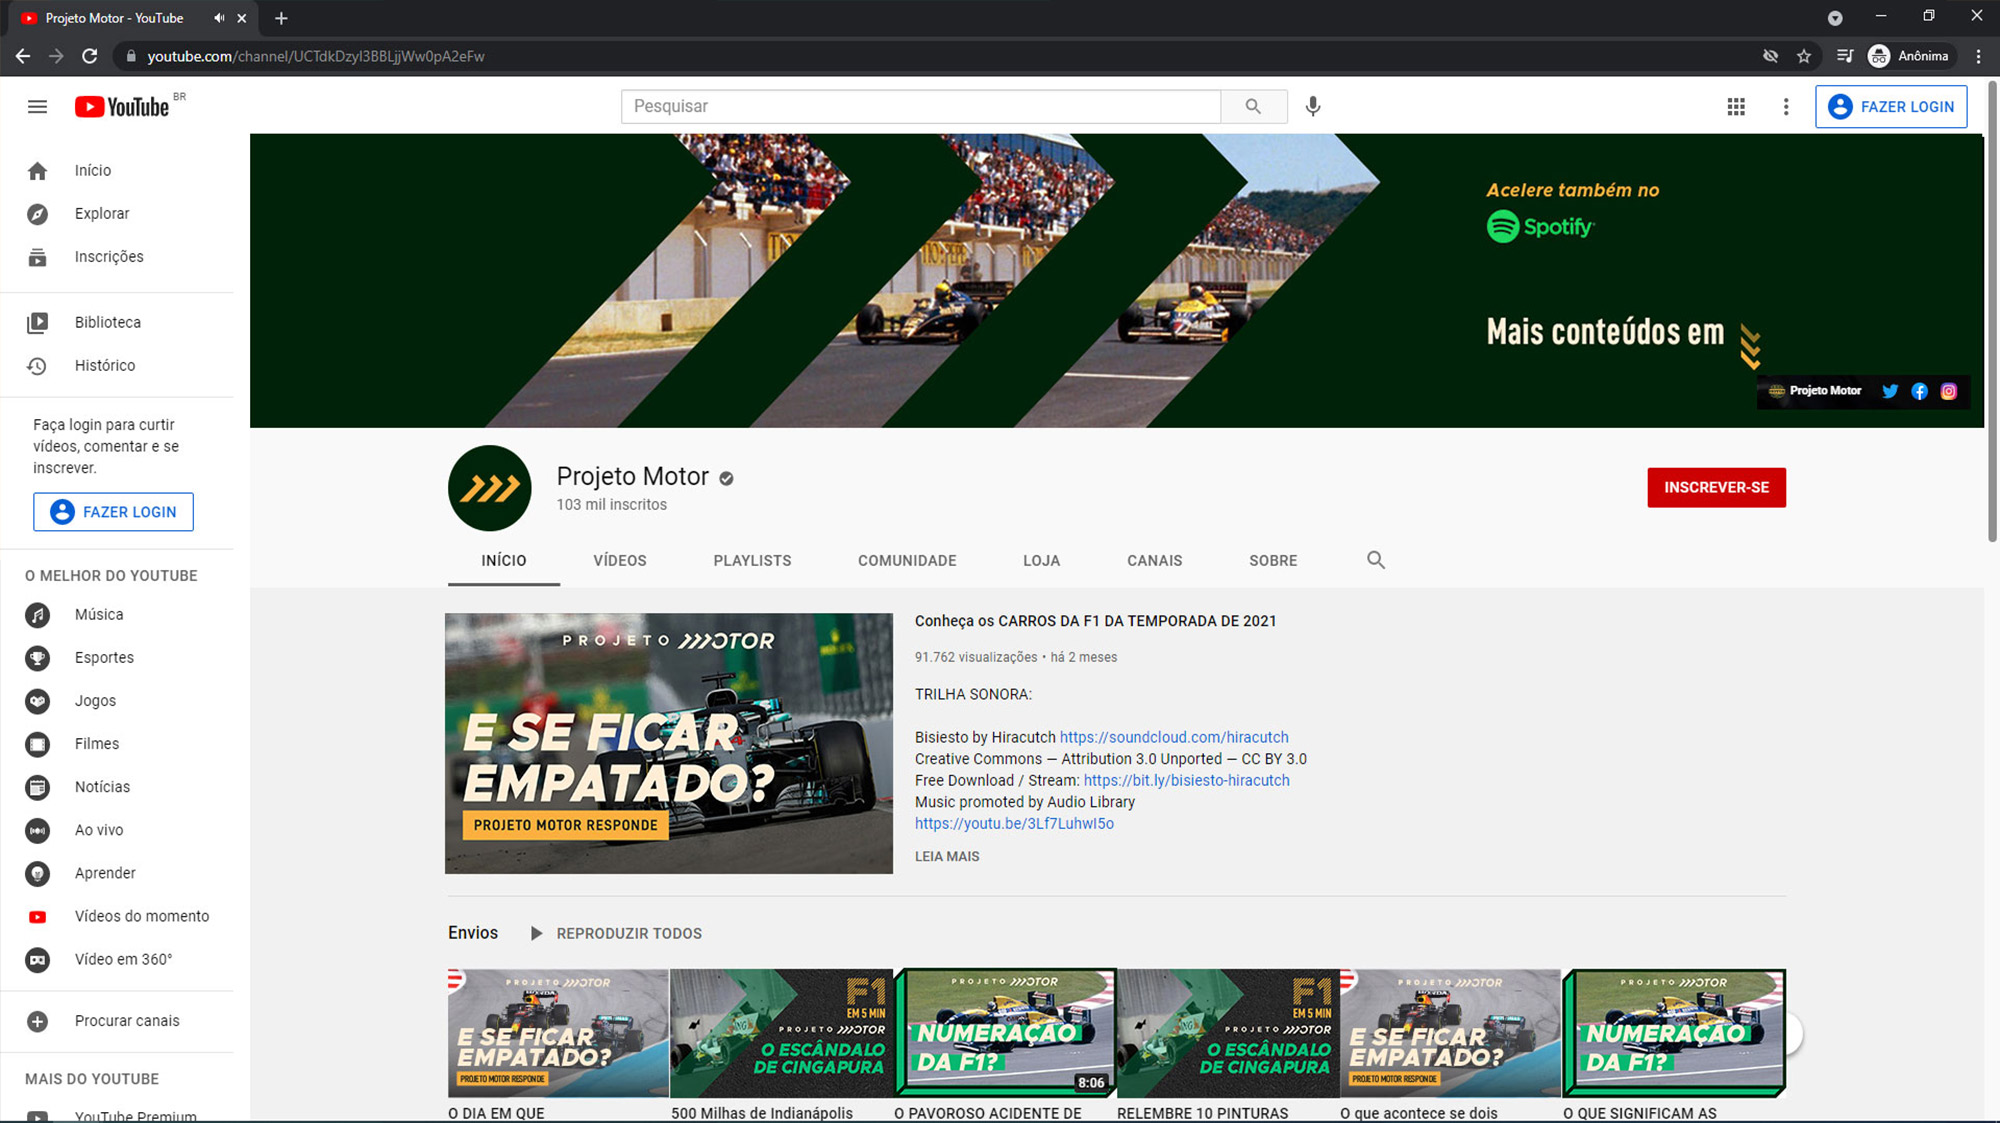Open new browser tab

(281, 18)
